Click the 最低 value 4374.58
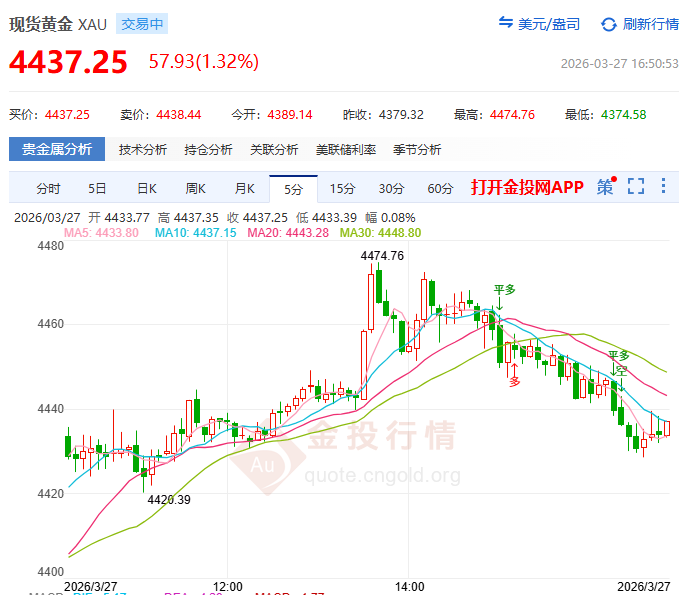 tap(624, 115)
